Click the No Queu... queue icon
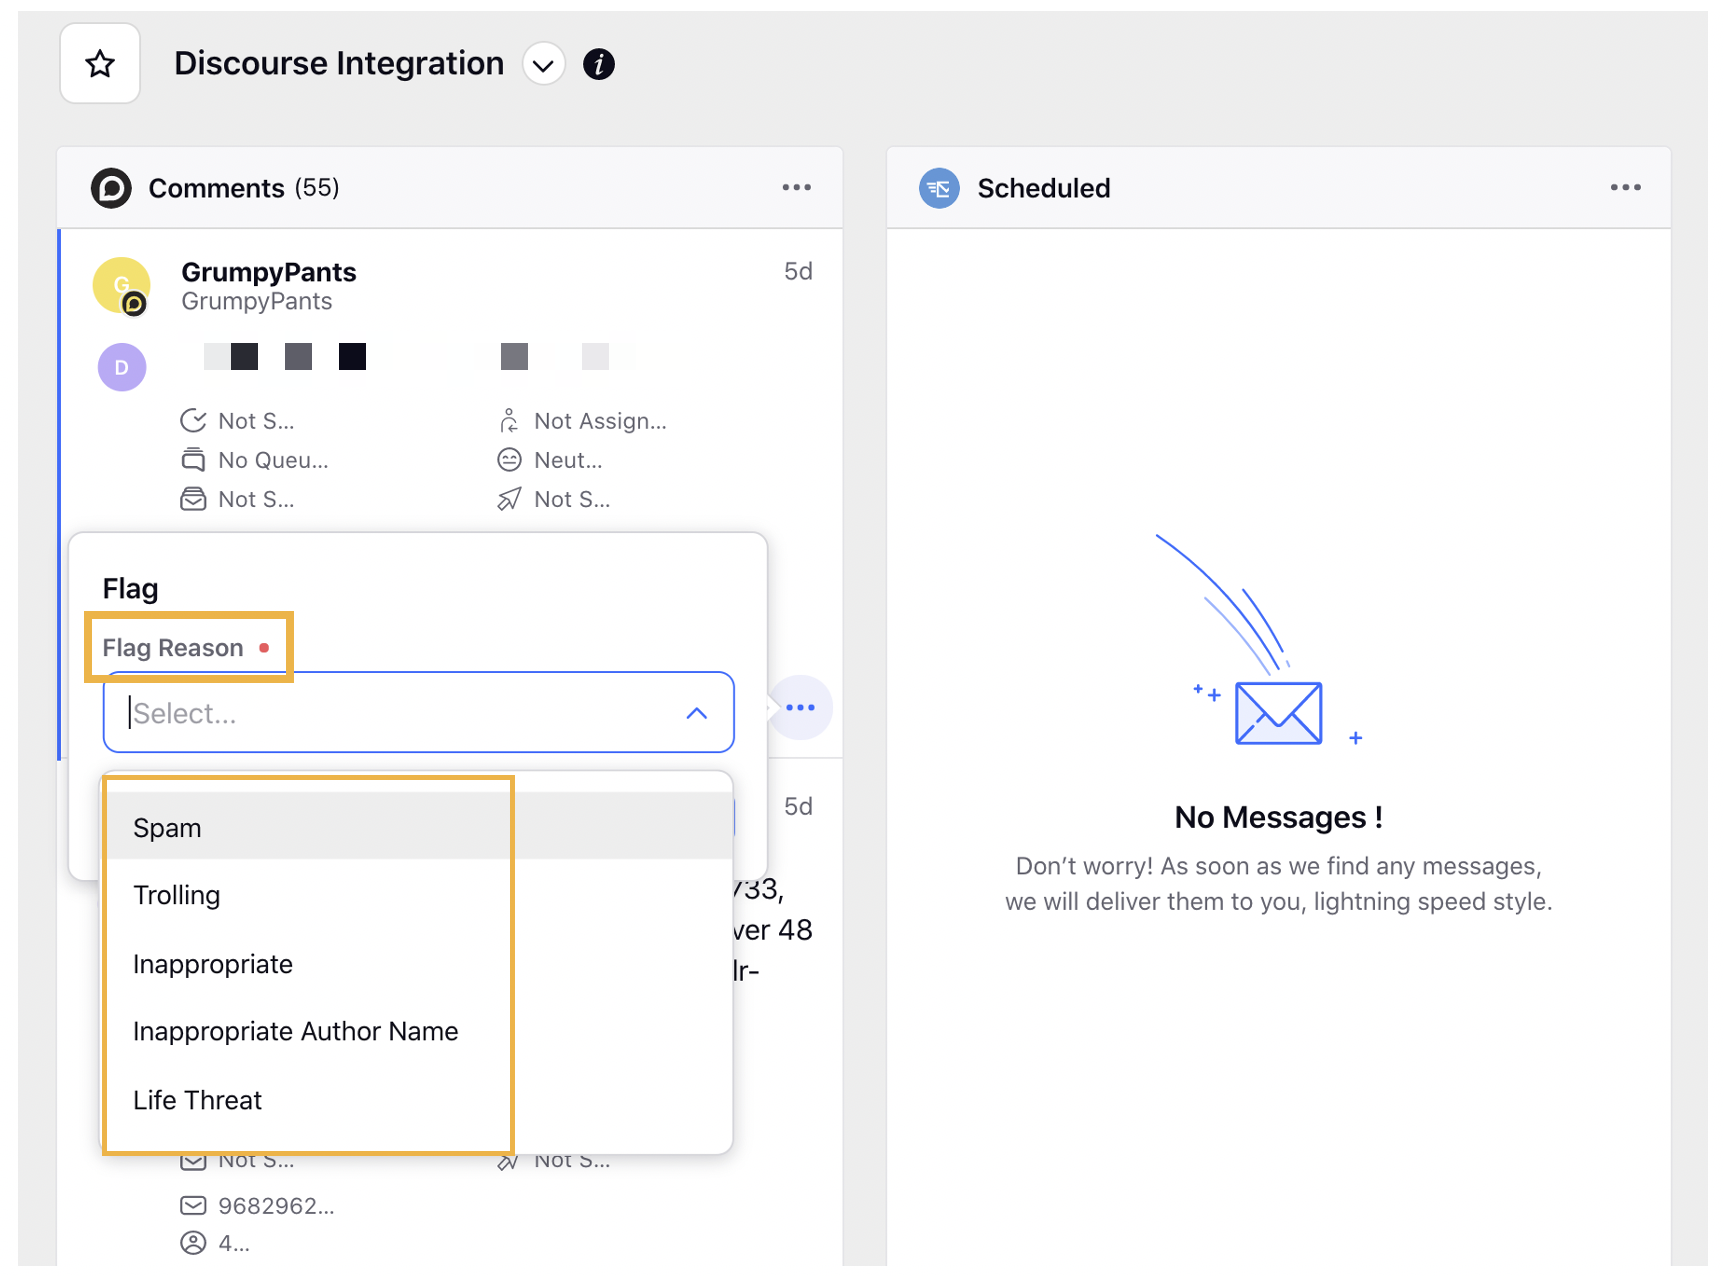The height and width of the screenshot is (1276, 1724). coord(193,460)
